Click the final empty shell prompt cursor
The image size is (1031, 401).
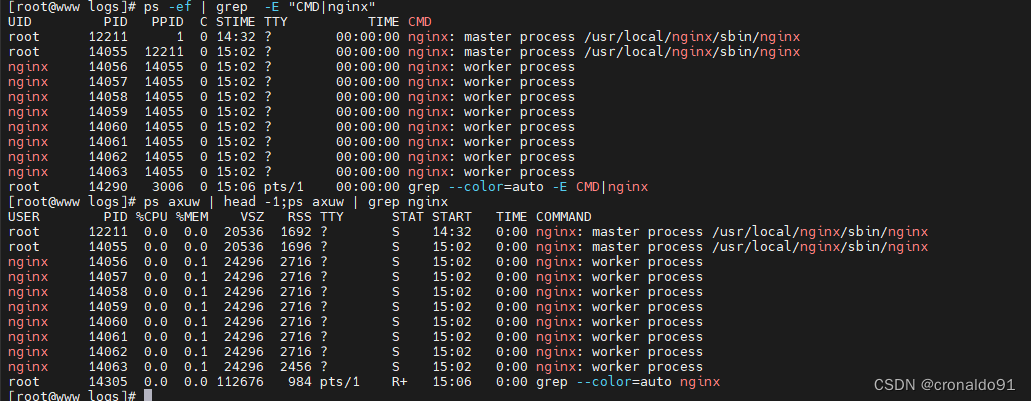pyautogui.click(x=147, y=397)
